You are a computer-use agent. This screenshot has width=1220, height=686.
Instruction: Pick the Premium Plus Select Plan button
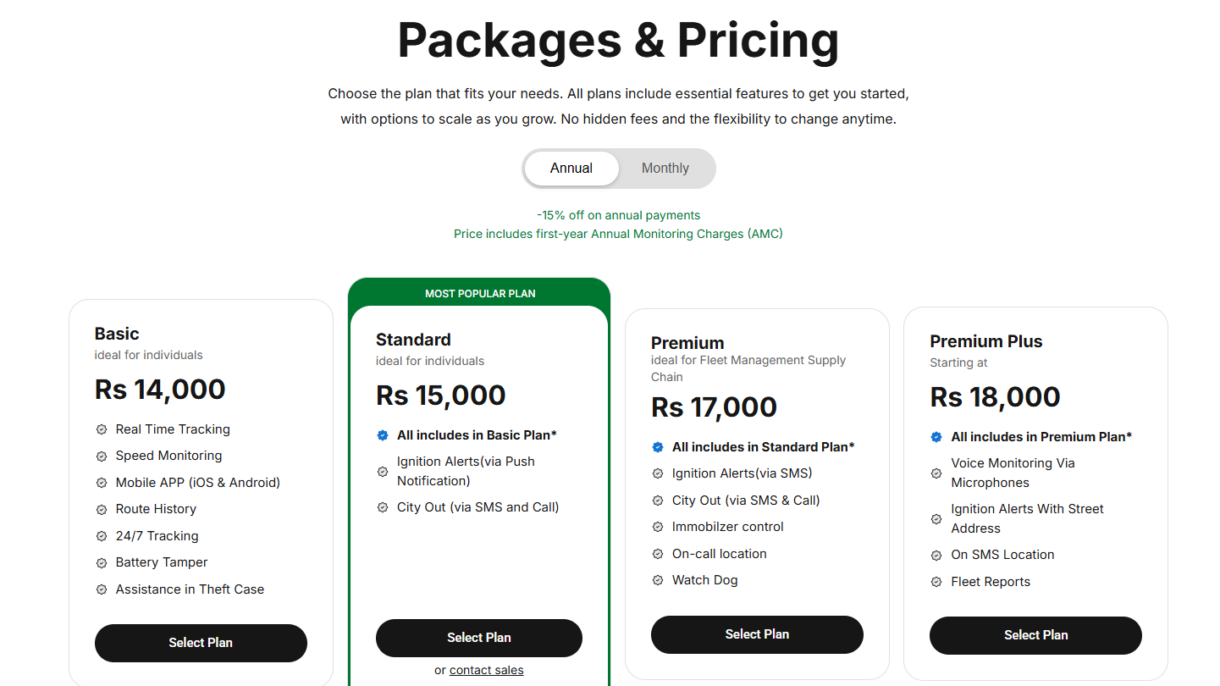point(1035,635)
